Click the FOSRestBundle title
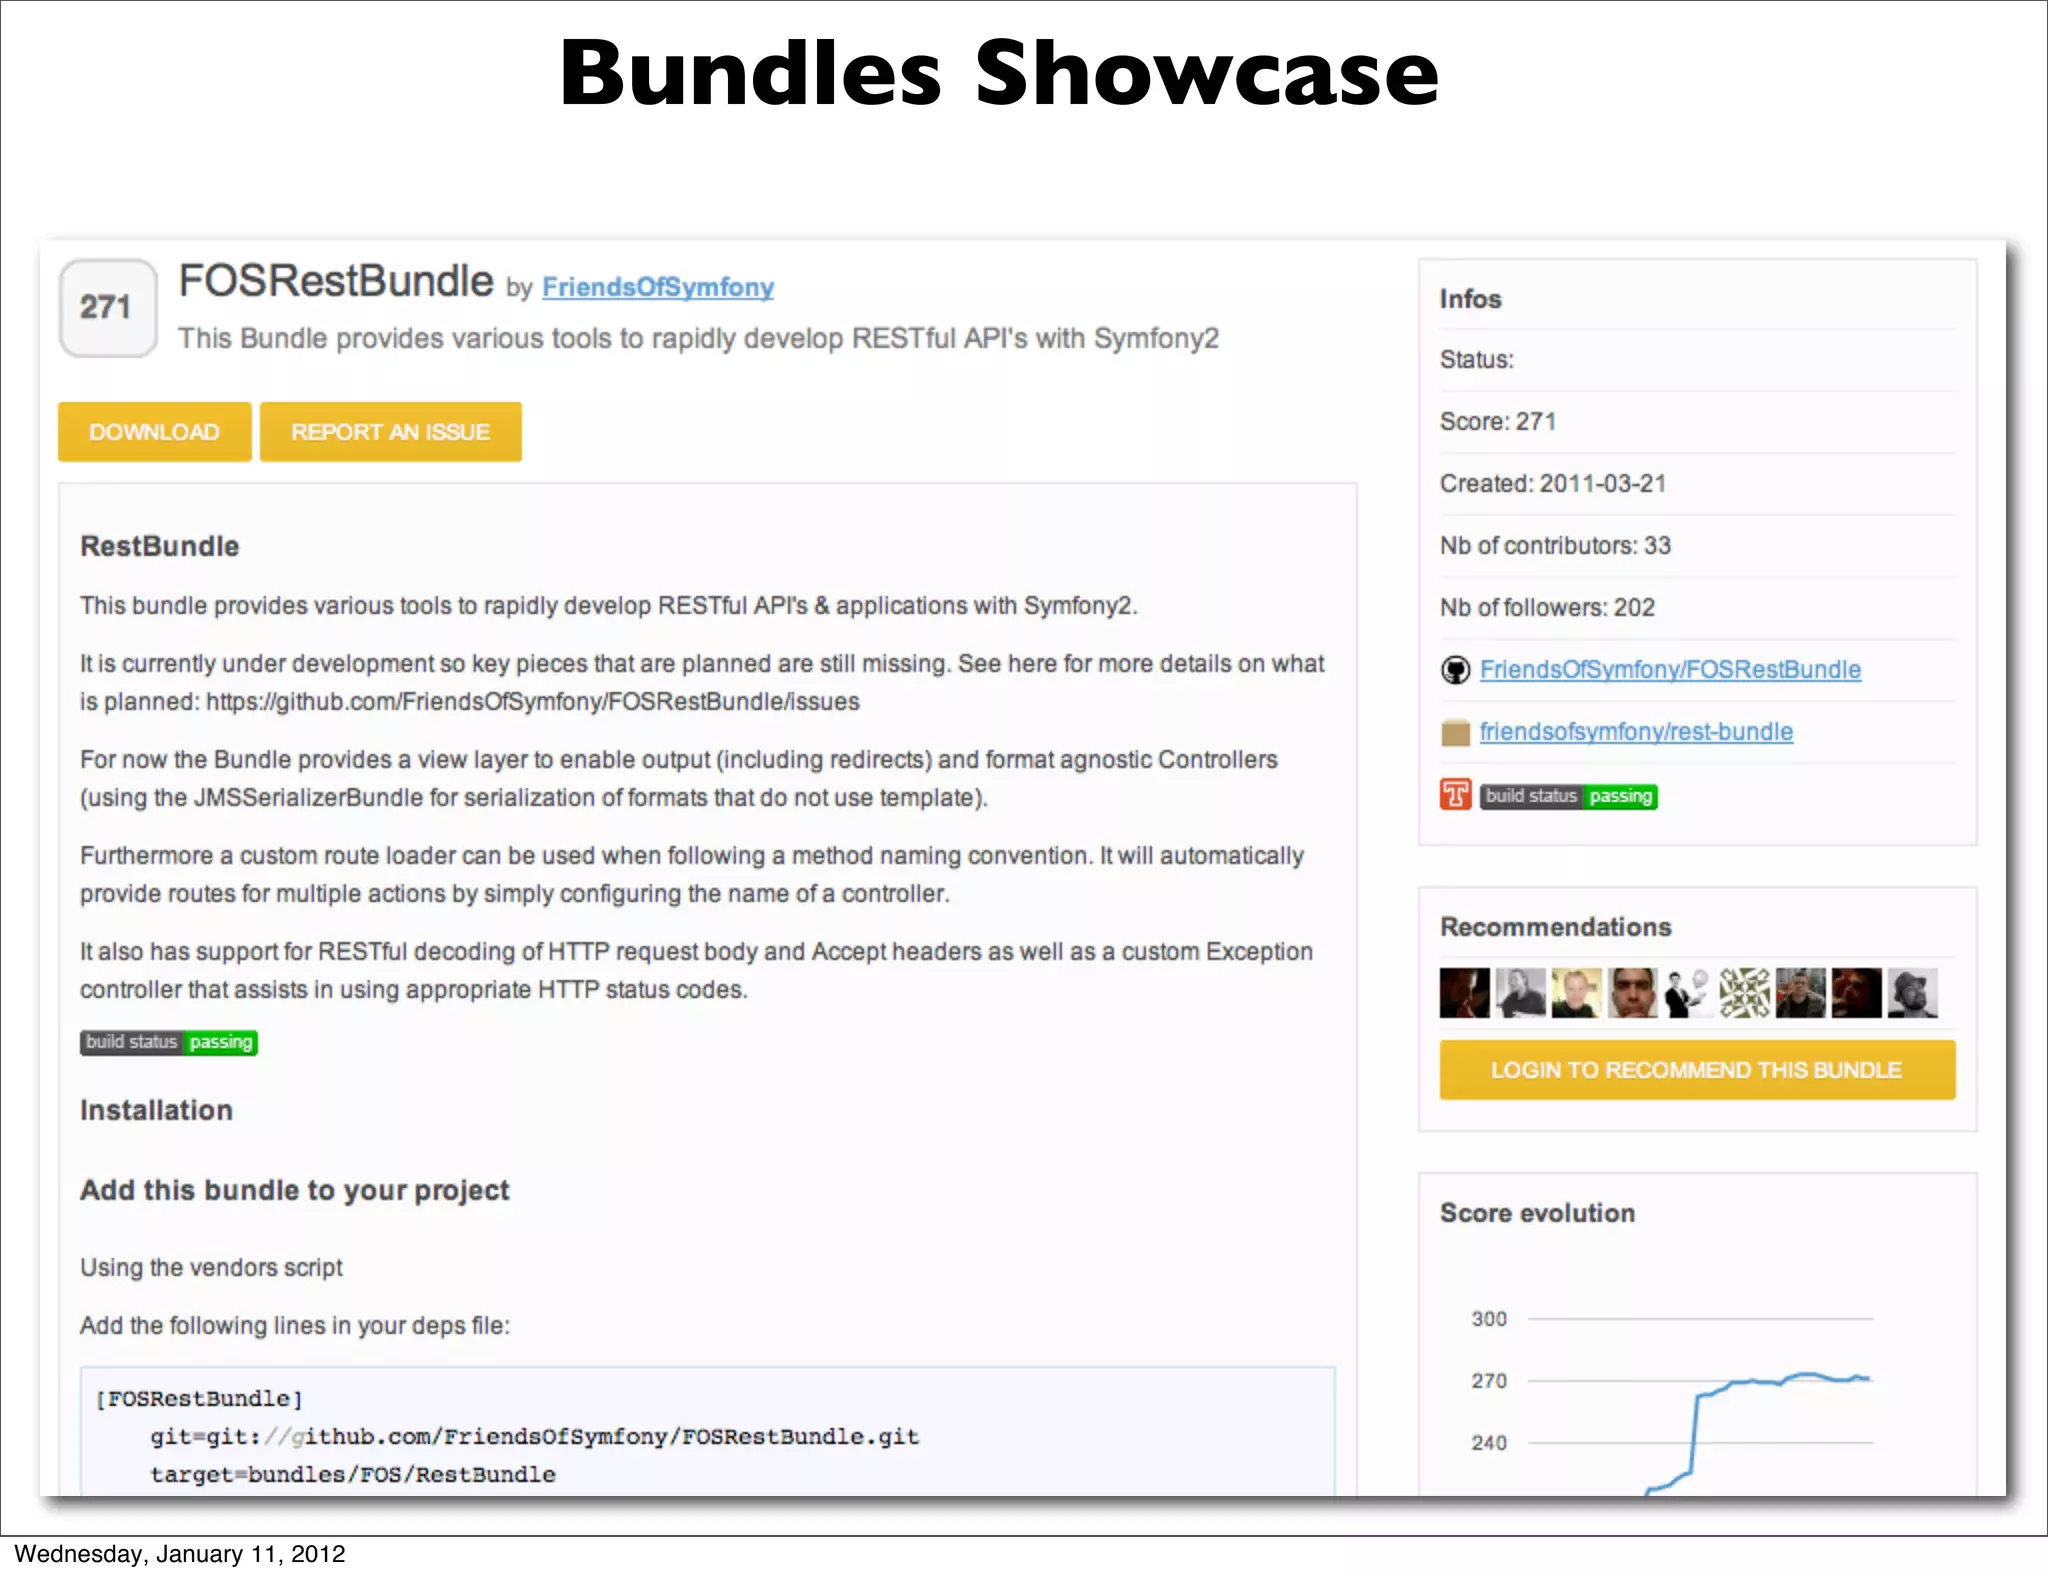The image size is (2048, 1576). [x=336, y=282]
